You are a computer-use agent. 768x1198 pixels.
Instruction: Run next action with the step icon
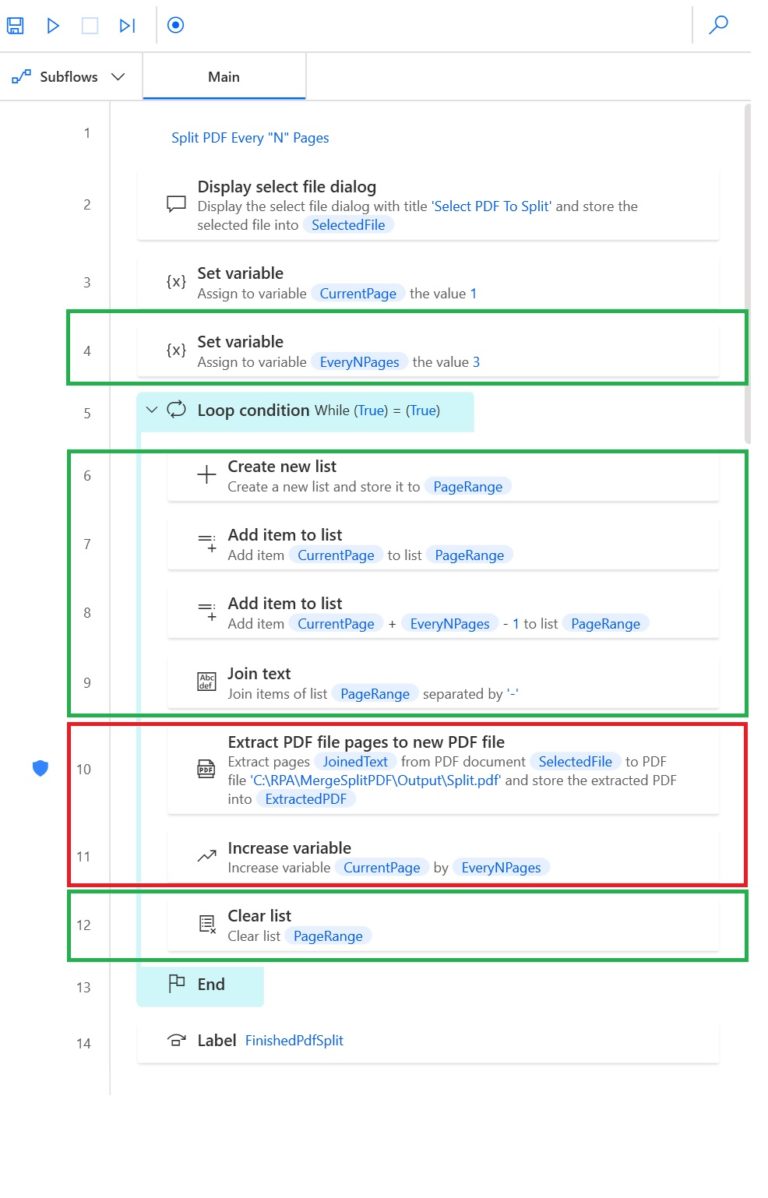click(x=126, y=25)
